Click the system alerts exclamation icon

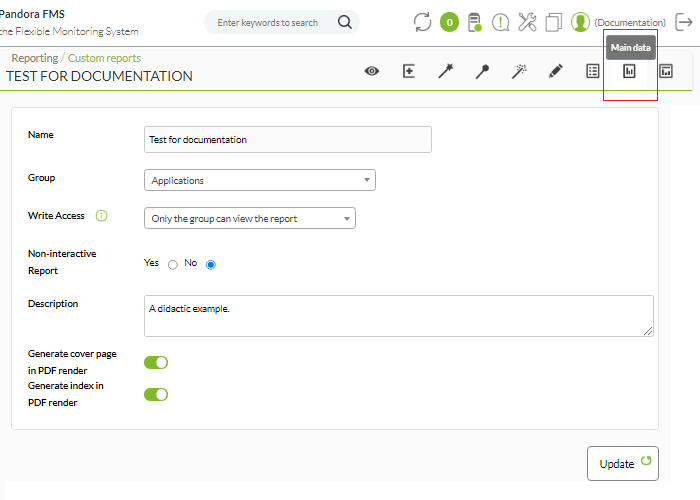coord(500,22)
